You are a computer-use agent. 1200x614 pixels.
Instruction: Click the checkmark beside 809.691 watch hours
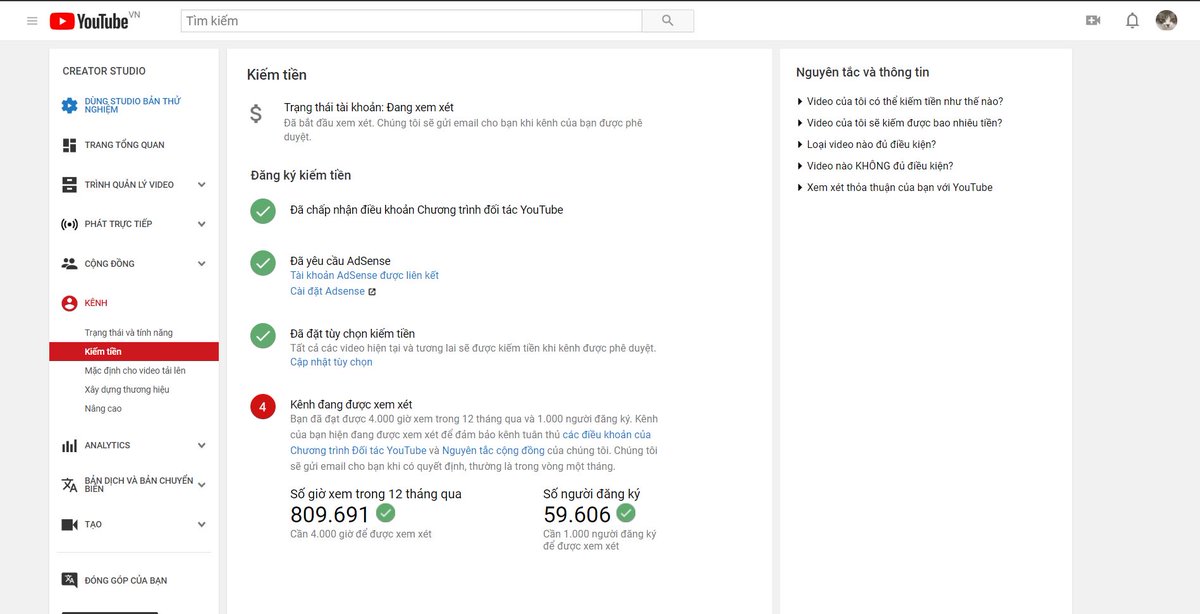pos(386,513)
